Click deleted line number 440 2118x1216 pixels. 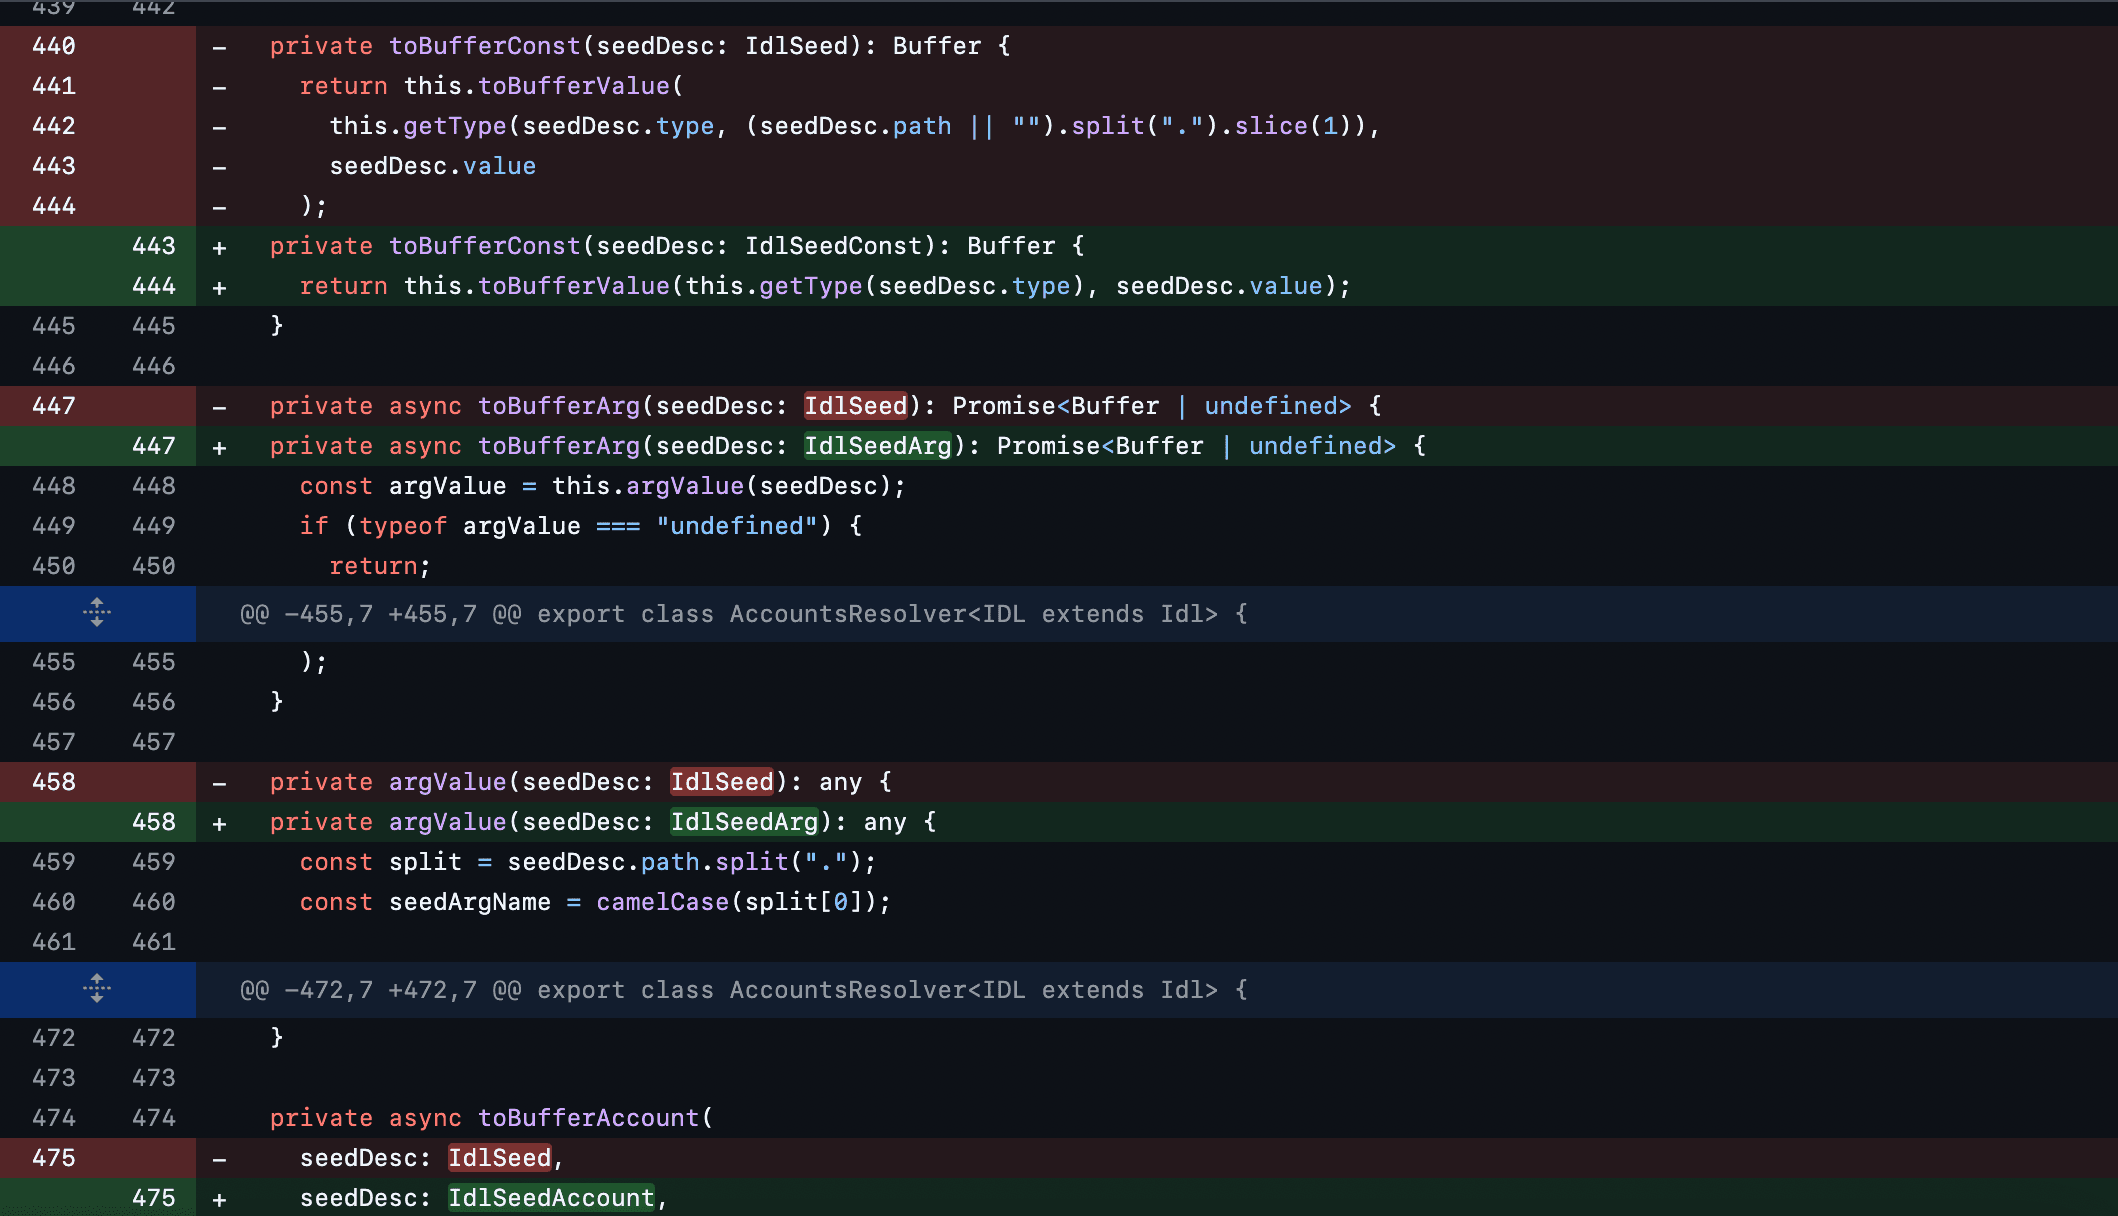point(54,46)
